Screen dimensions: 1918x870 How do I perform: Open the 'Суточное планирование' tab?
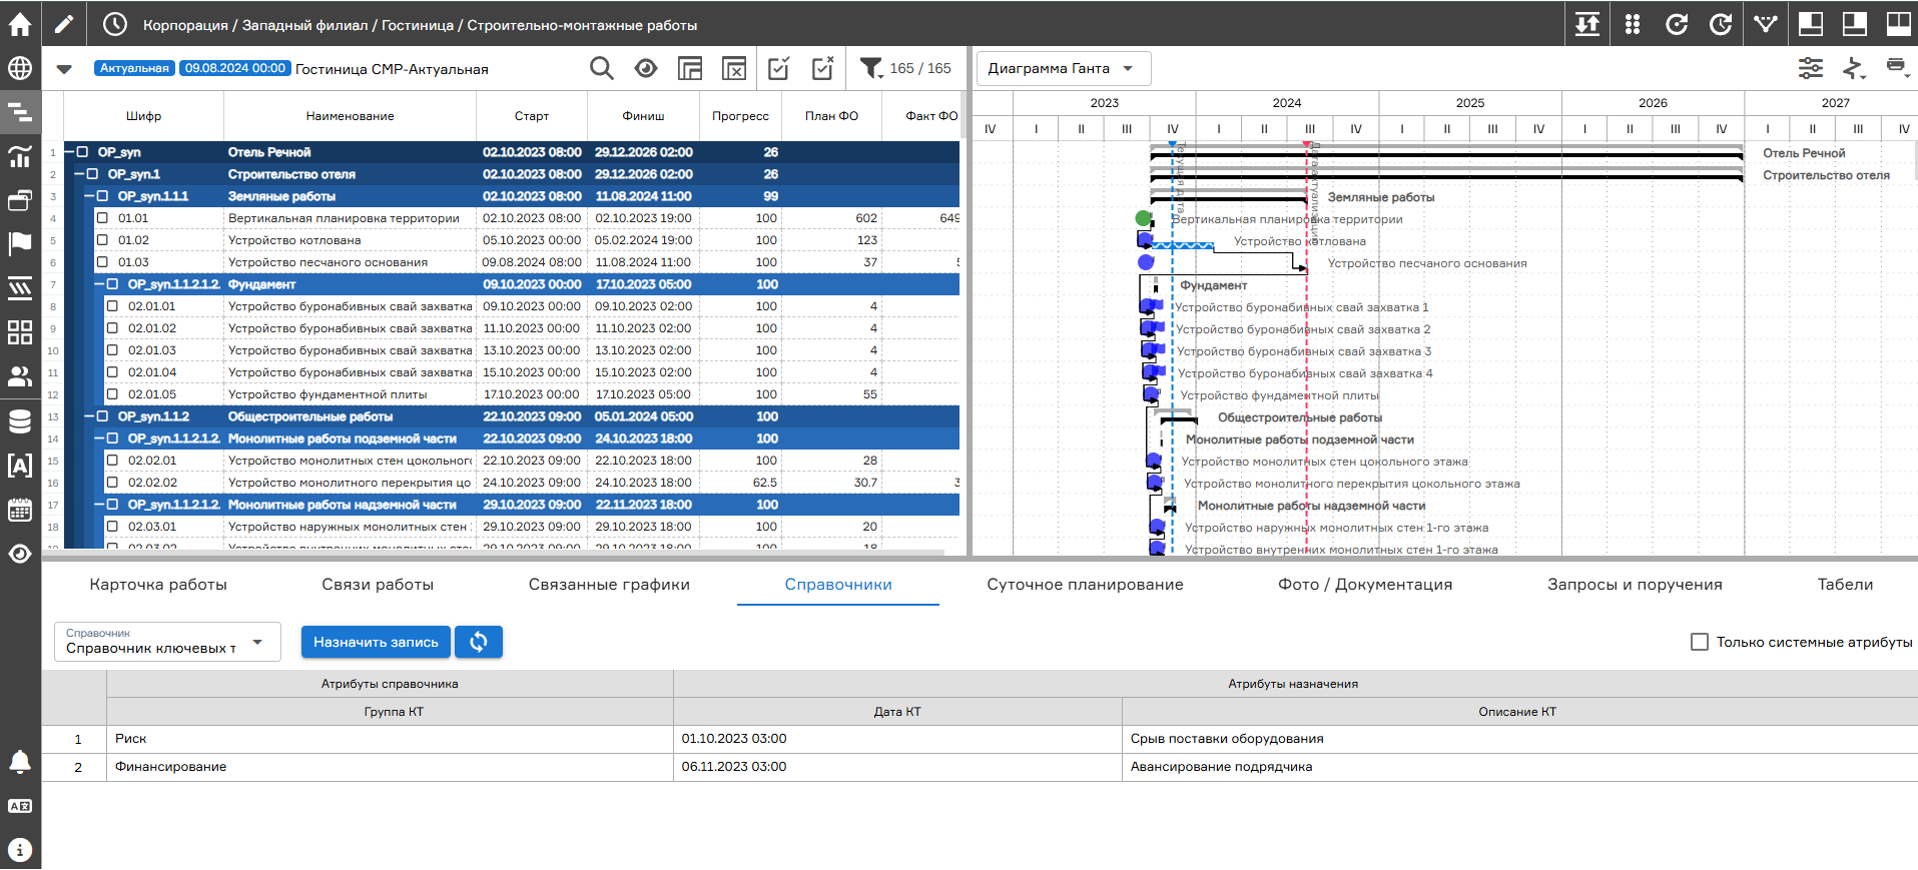tap(1085, 584)
